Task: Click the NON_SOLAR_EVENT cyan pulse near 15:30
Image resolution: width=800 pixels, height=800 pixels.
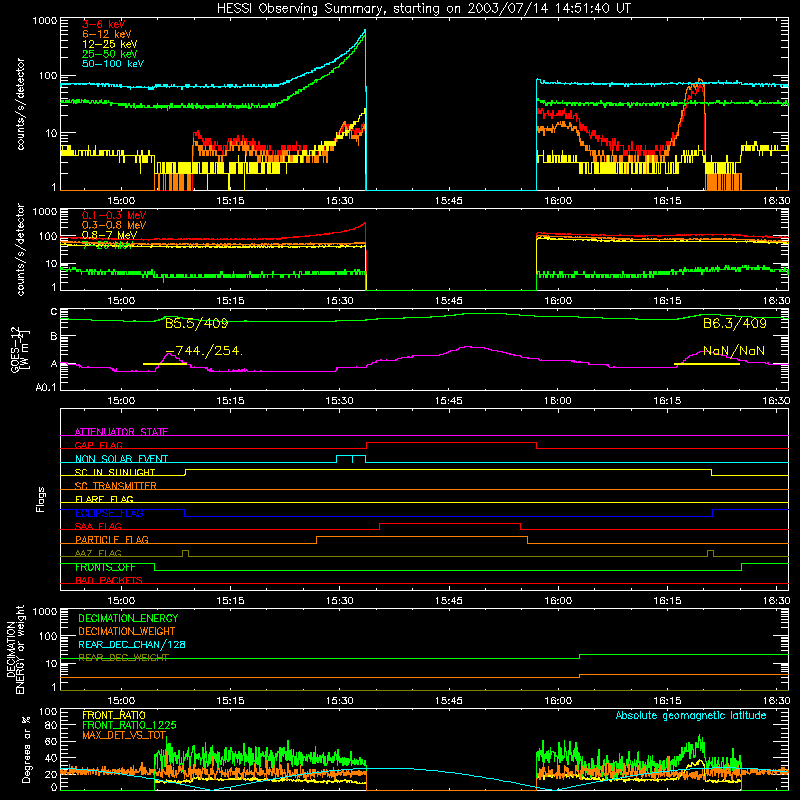Action: click(x=351, y=459)
